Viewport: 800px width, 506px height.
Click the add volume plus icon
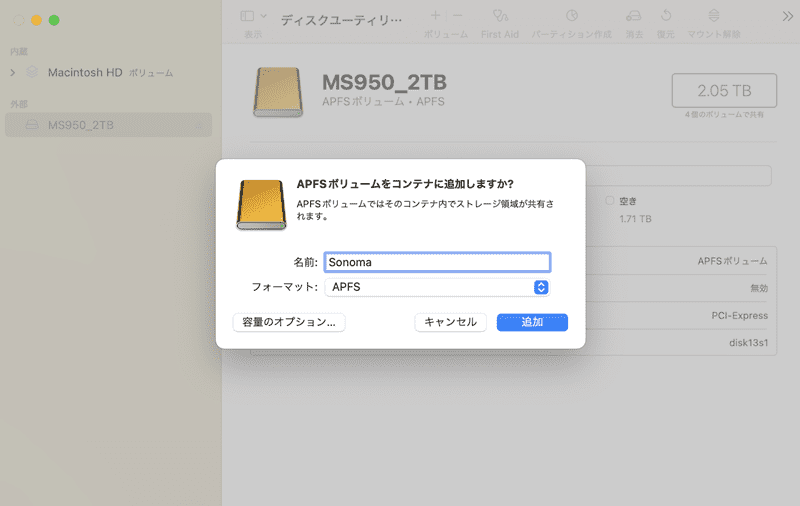435,16
